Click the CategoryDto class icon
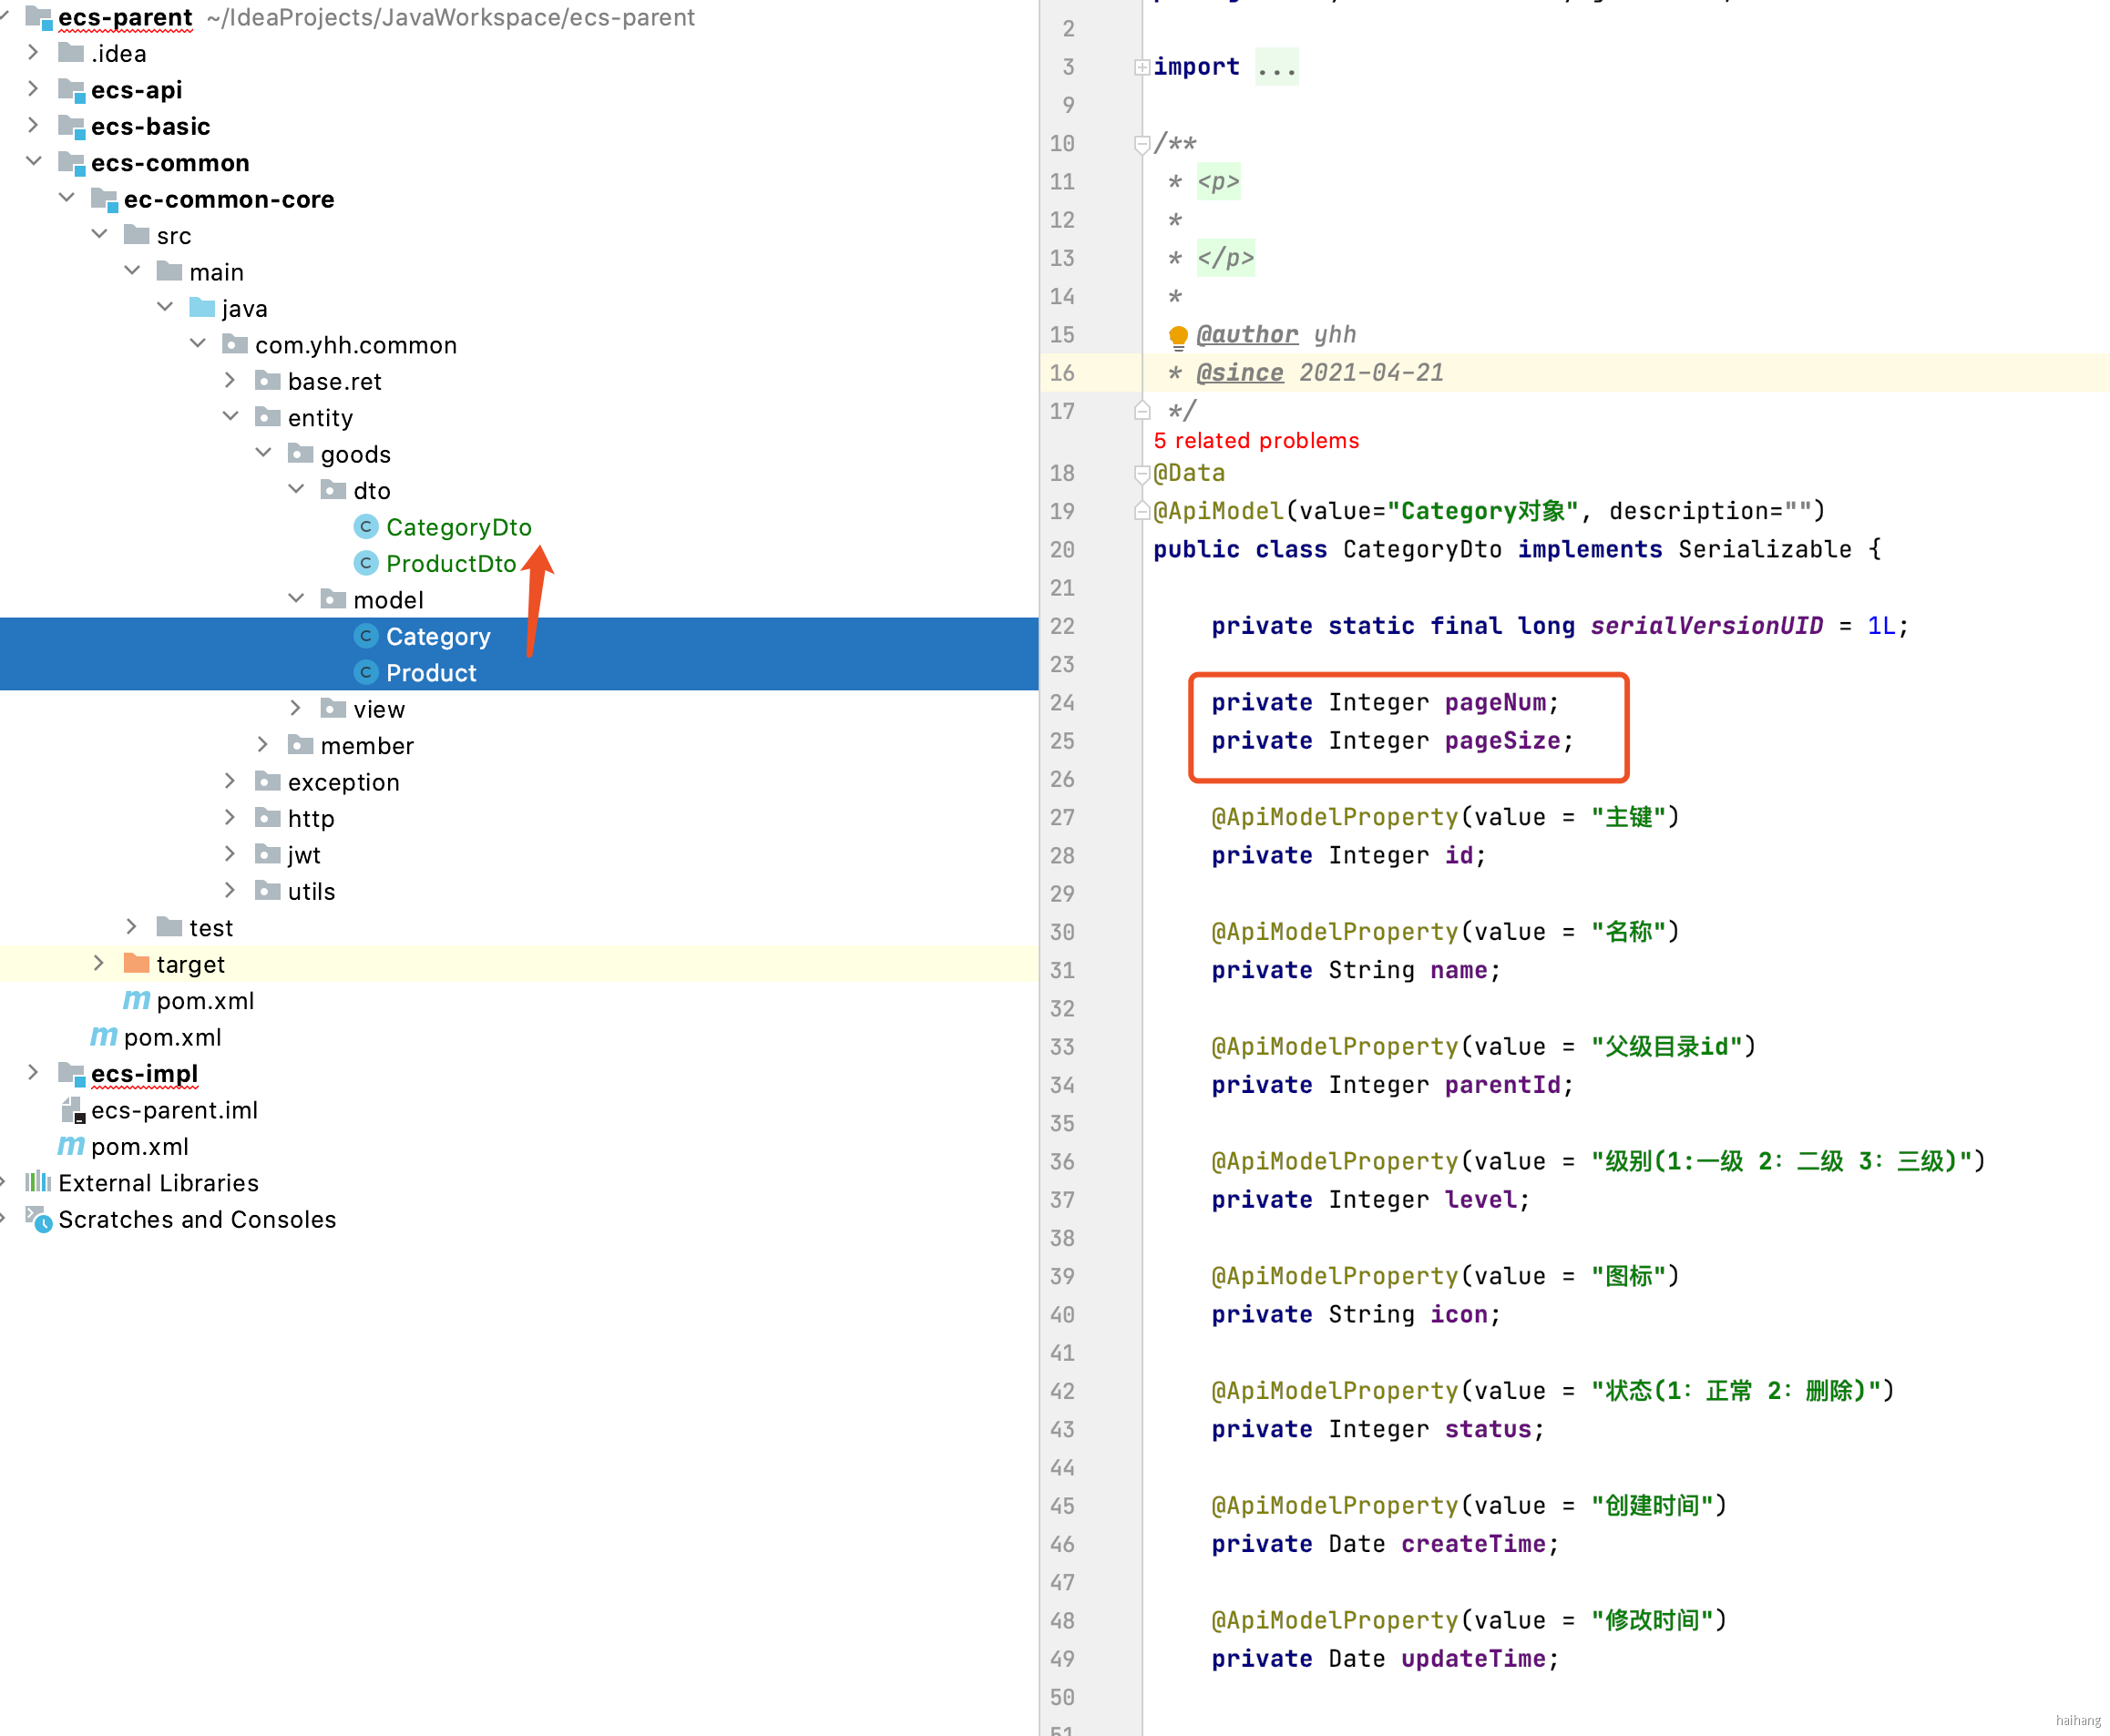Screen dimensions: 2110x1736 pos(366,527)
